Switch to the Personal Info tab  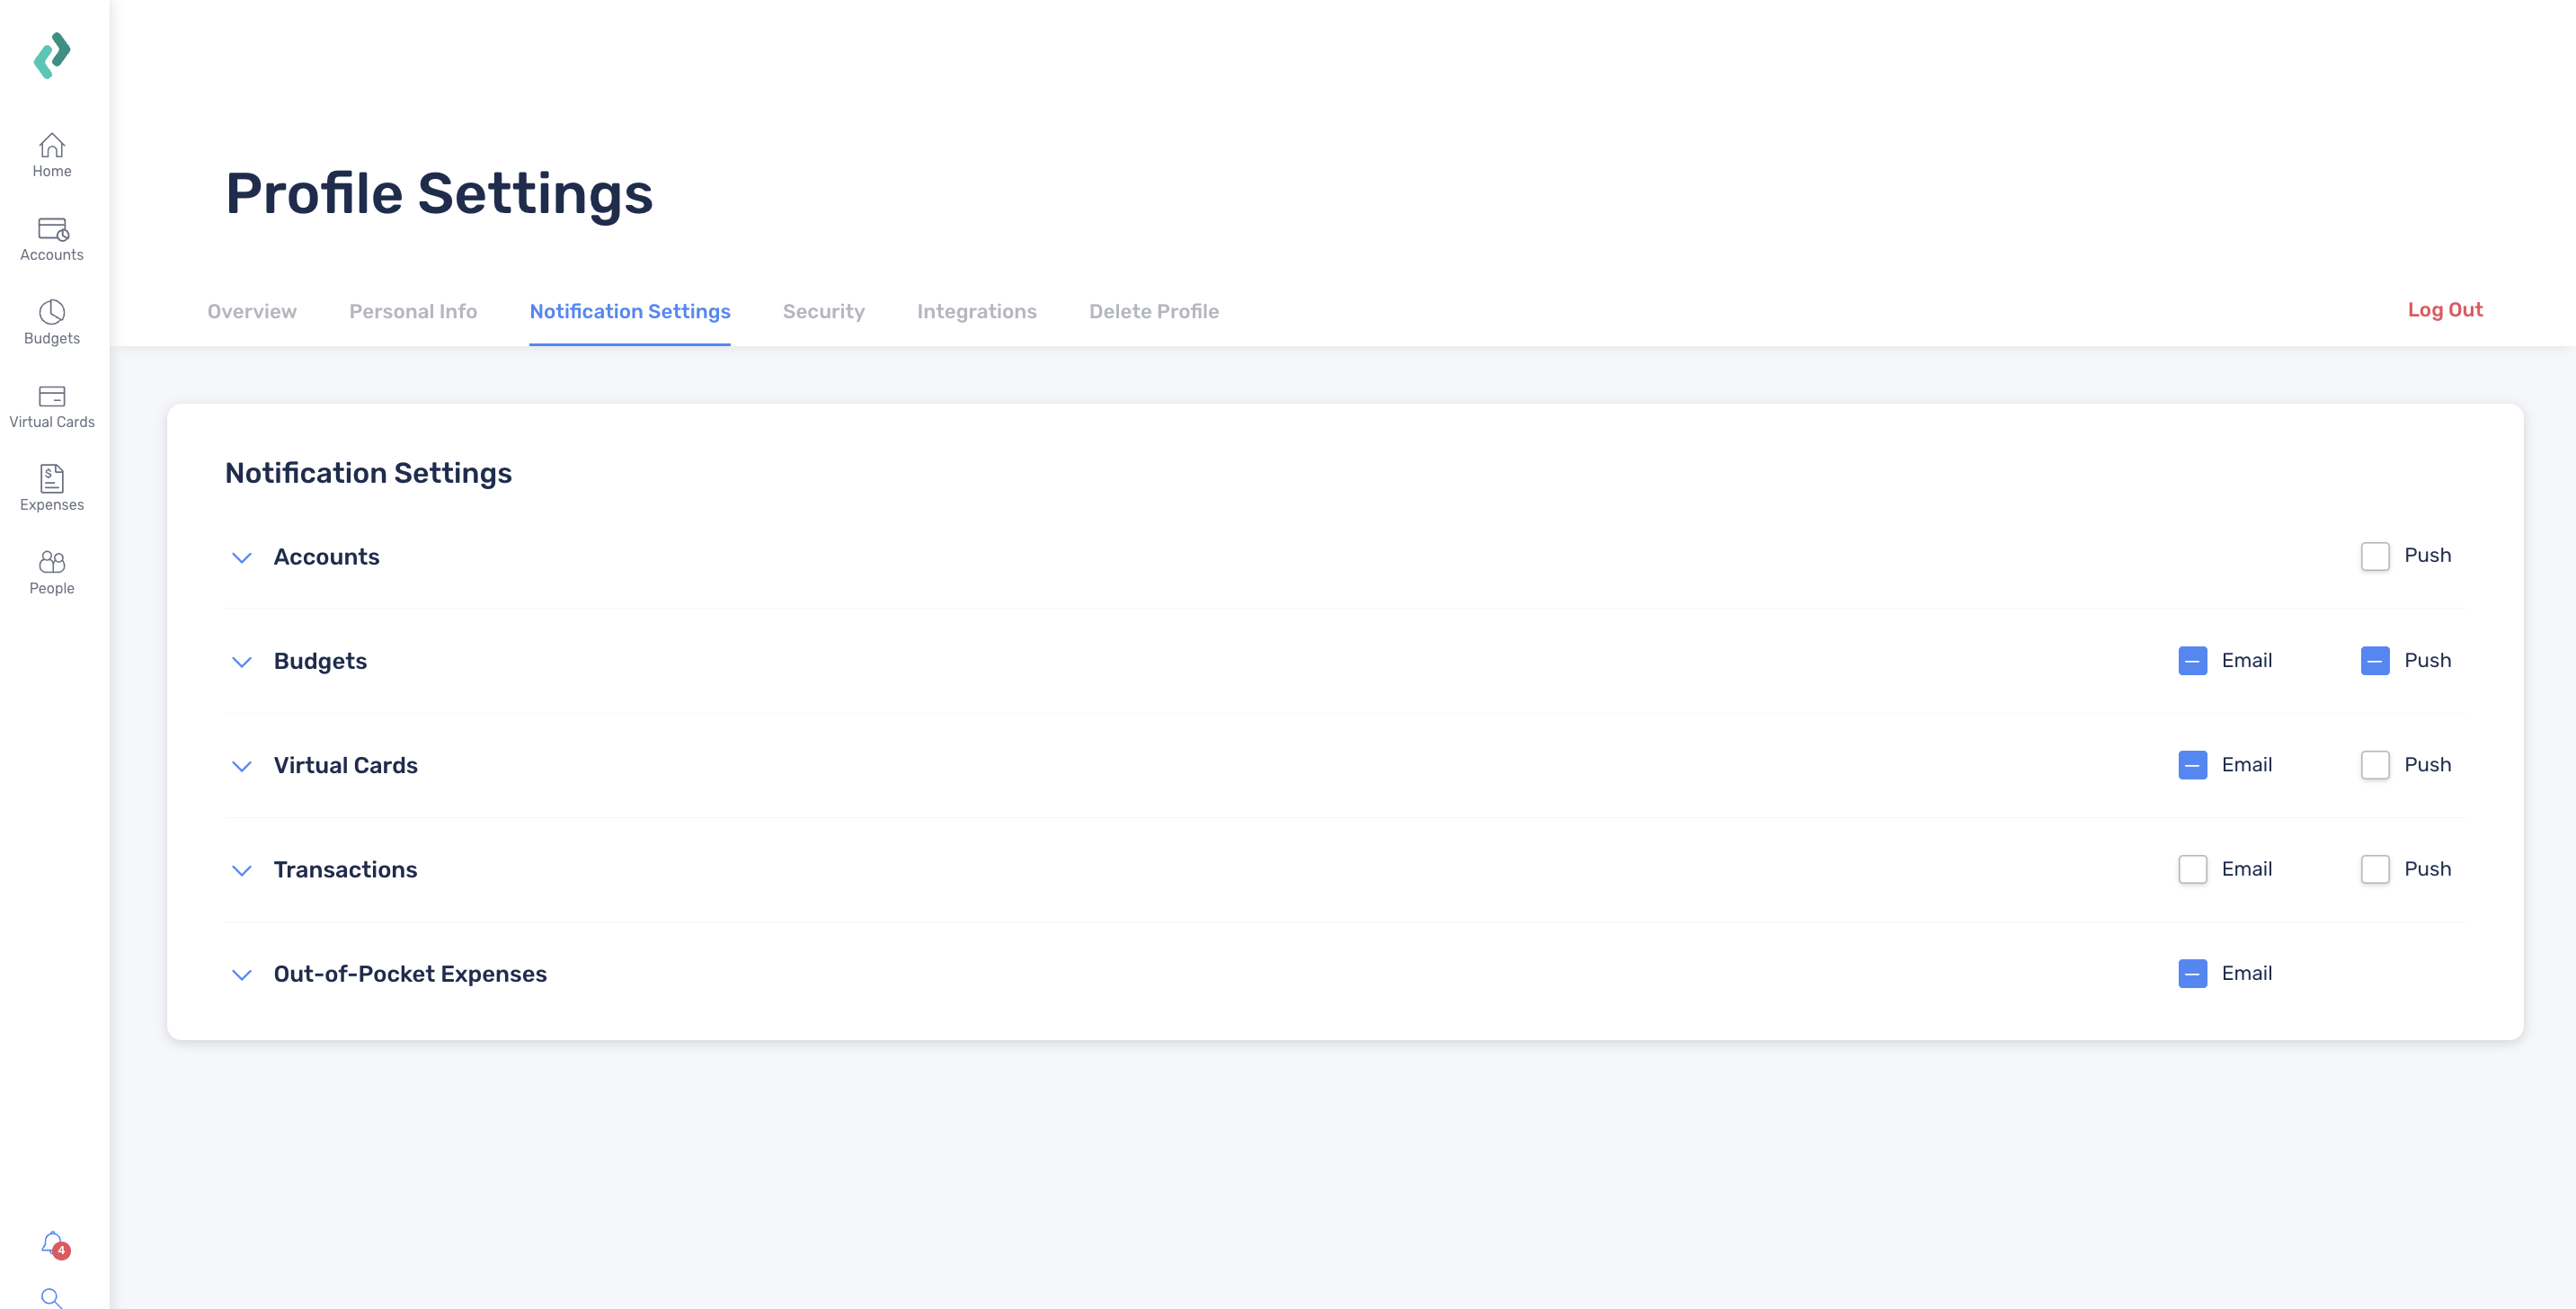pyautogui.click(x=413, y=311)
